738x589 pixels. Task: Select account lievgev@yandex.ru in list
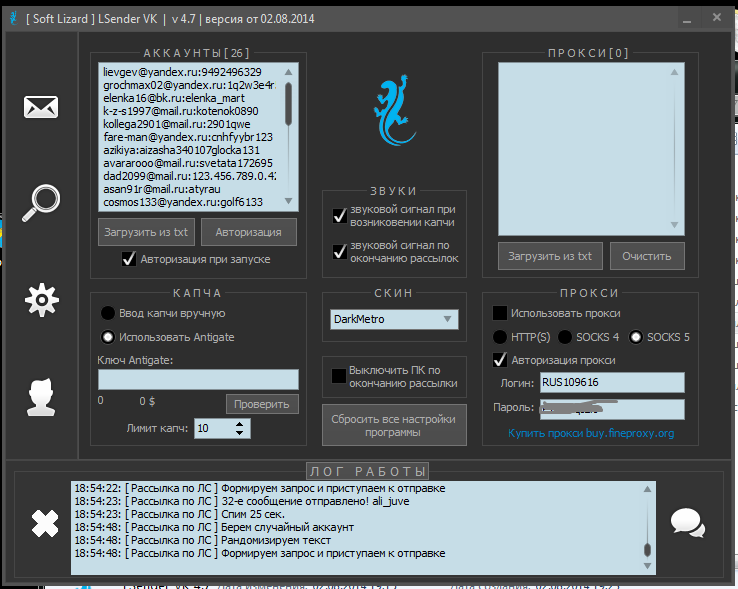182,72
